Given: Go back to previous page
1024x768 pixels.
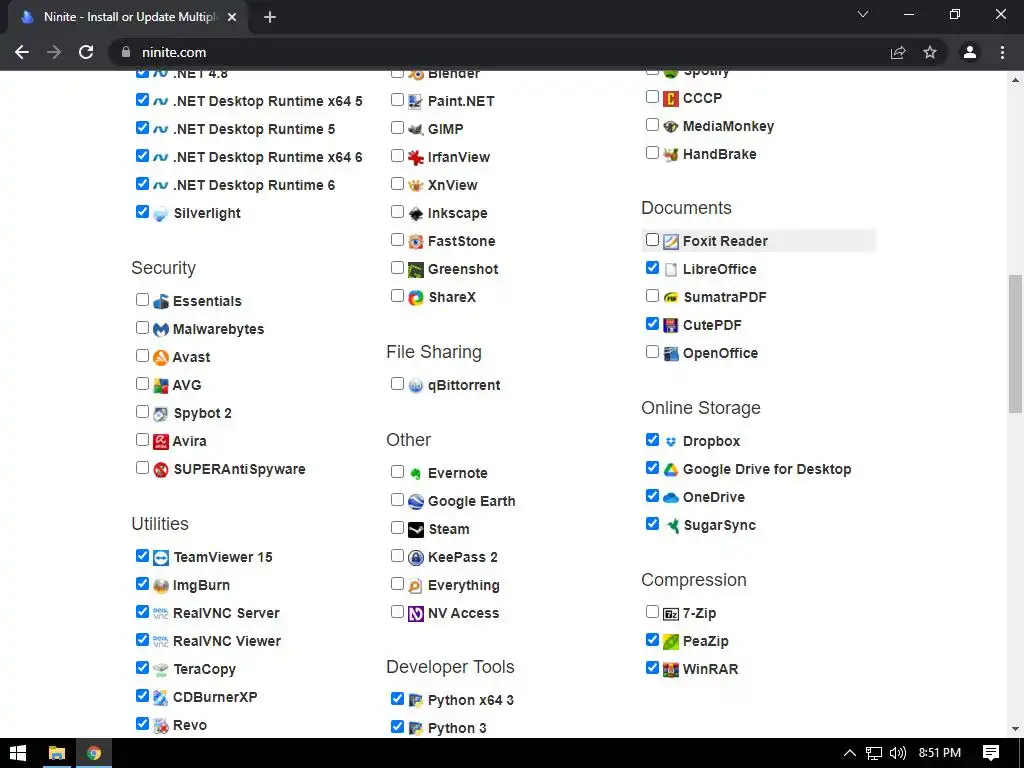Looking at the screenshot, I should coord(22,52).
